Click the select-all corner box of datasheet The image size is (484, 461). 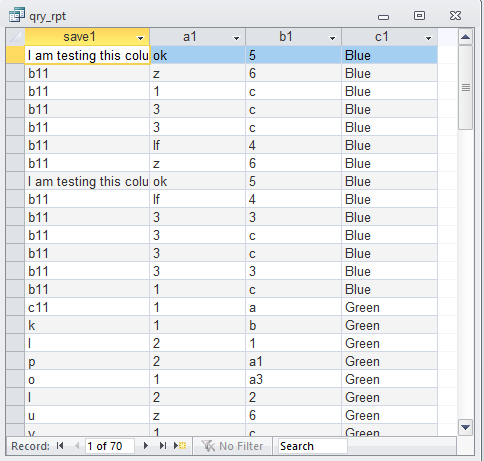click(x=15, y=37)
